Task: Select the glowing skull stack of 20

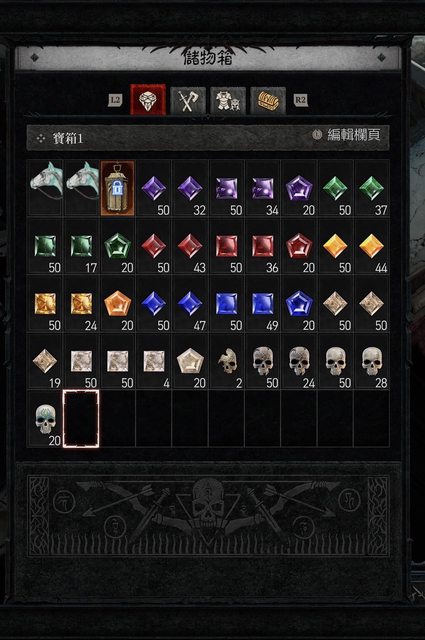Action: 45,419
